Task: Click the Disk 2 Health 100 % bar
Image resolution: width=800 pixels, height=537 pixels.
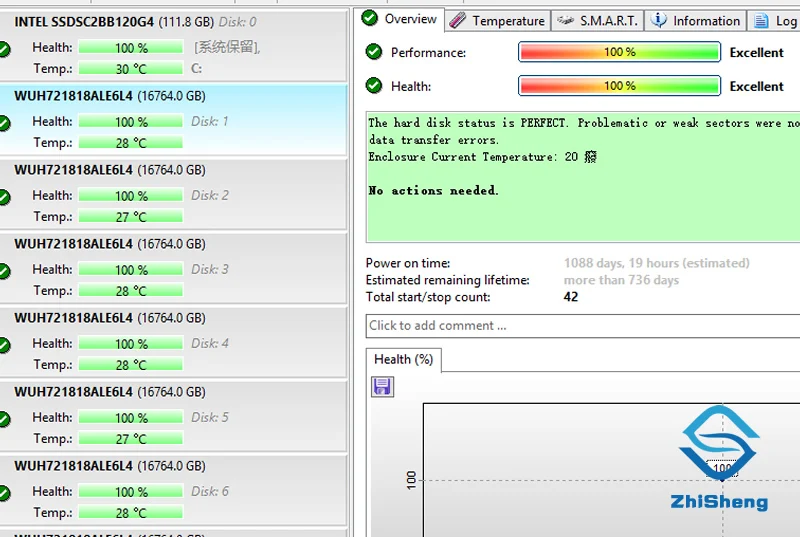Action: pos(131,195)
